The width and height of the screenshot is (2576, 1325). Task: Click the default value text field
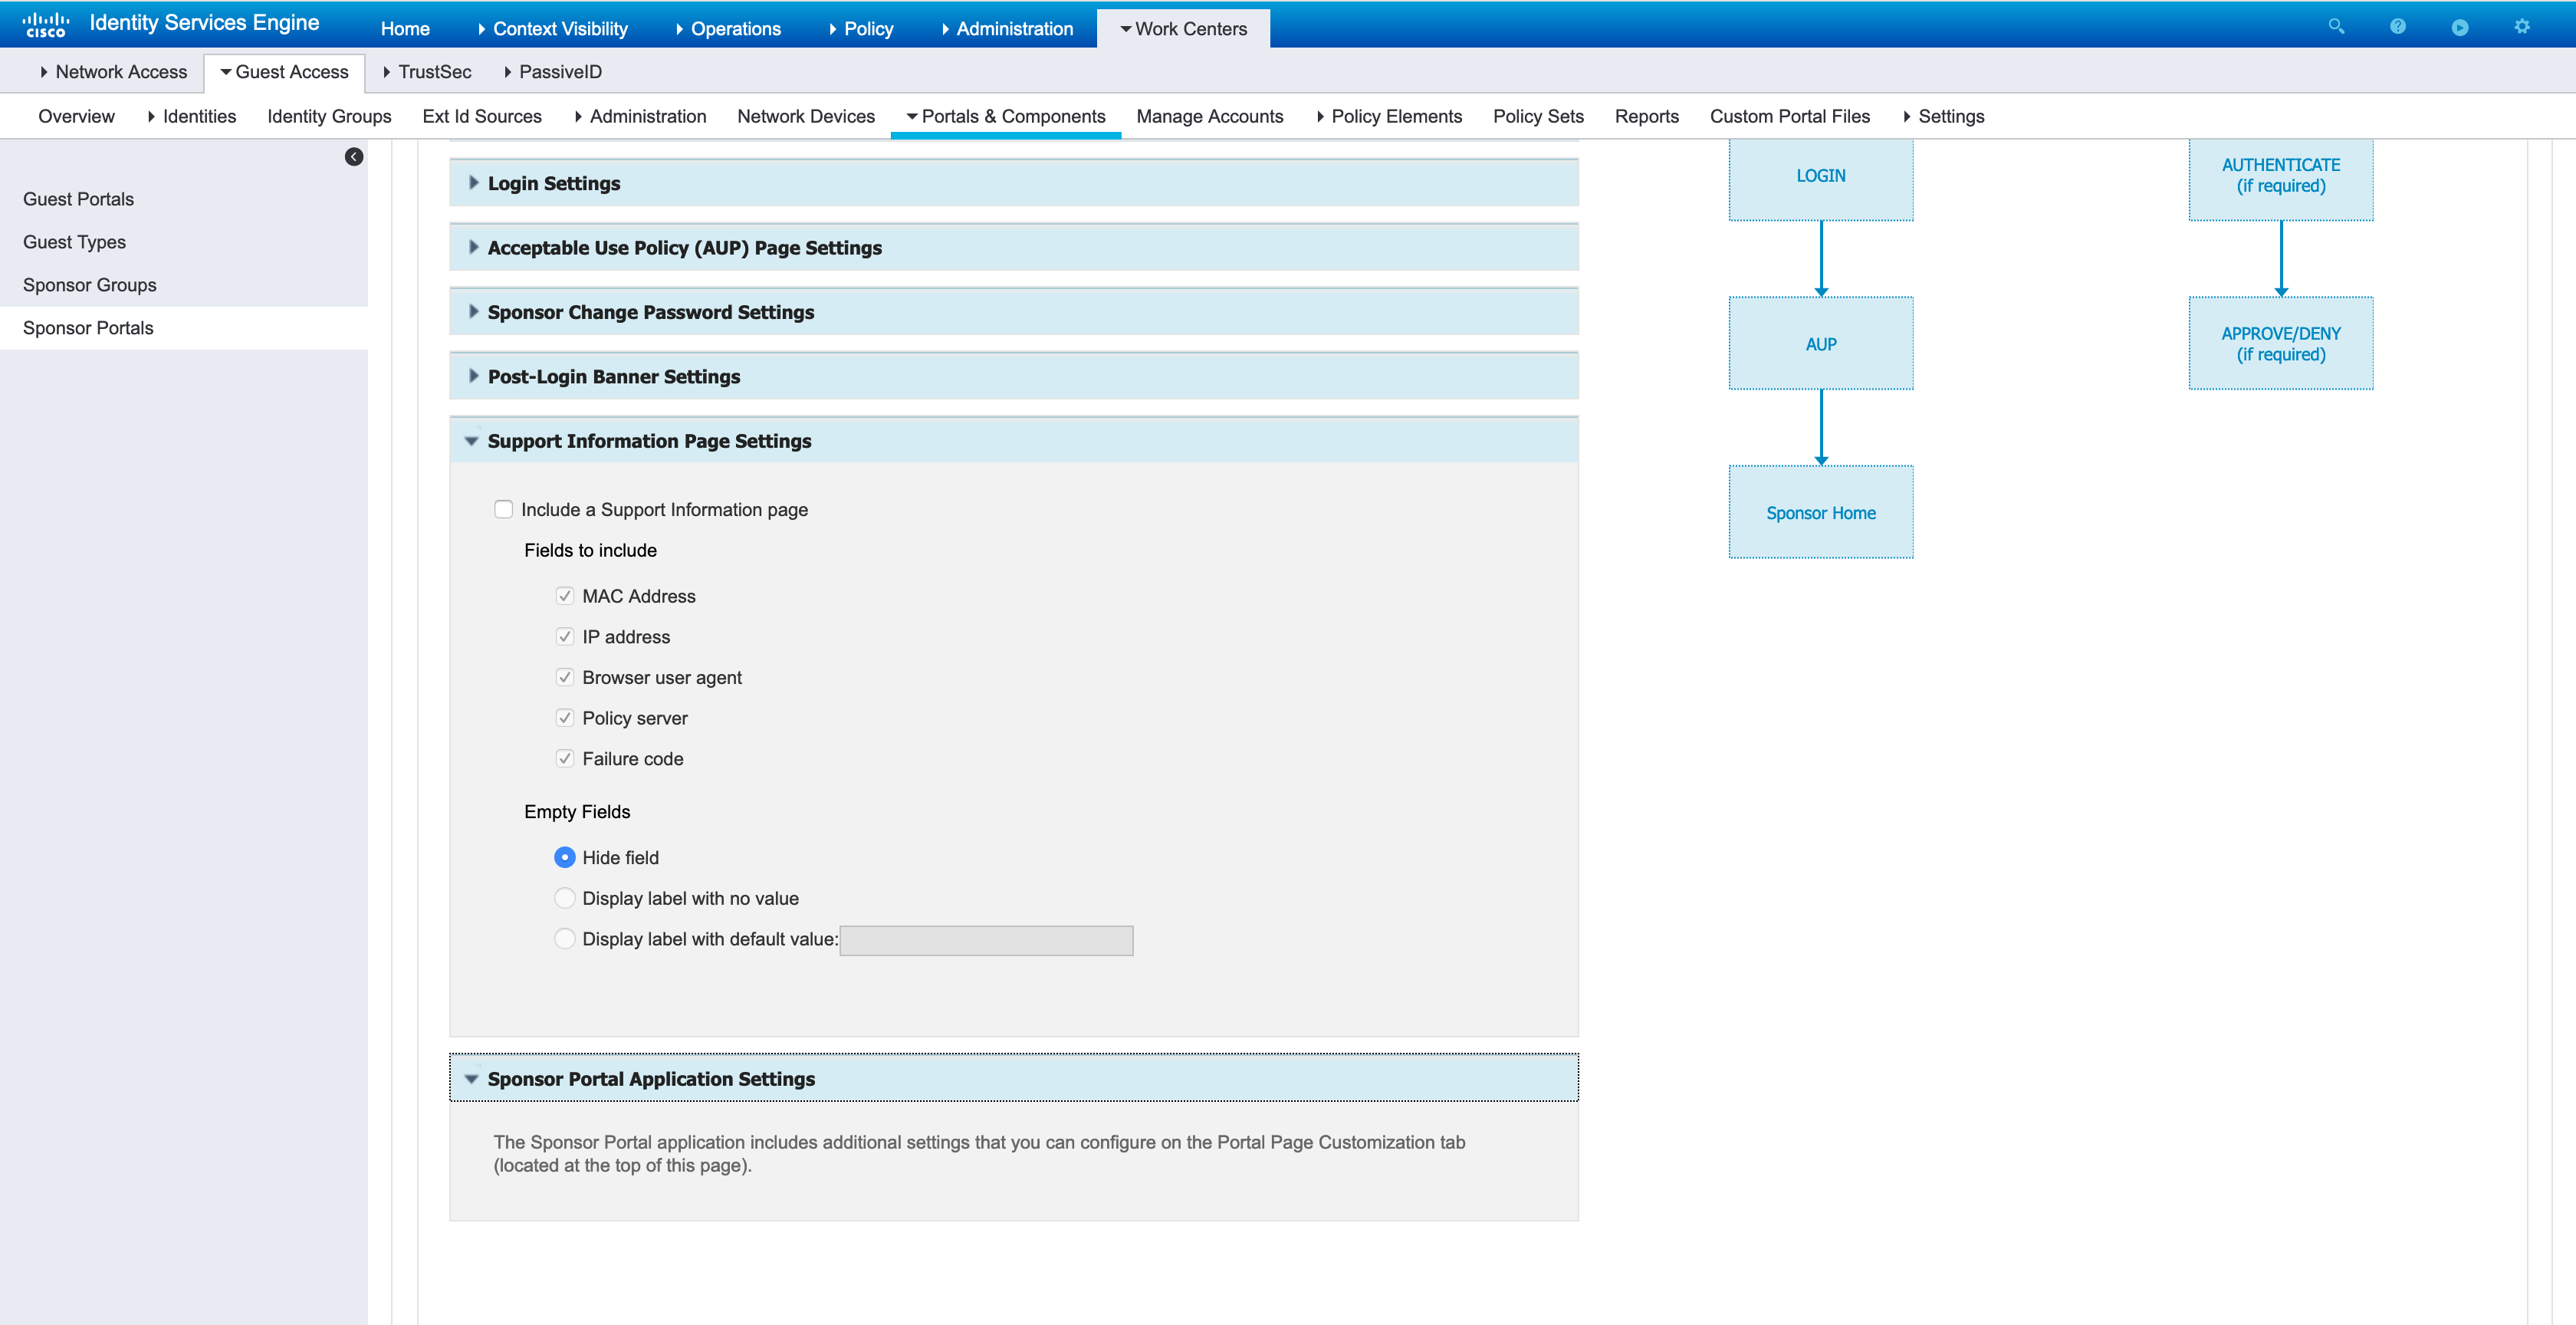coord(986,941)
